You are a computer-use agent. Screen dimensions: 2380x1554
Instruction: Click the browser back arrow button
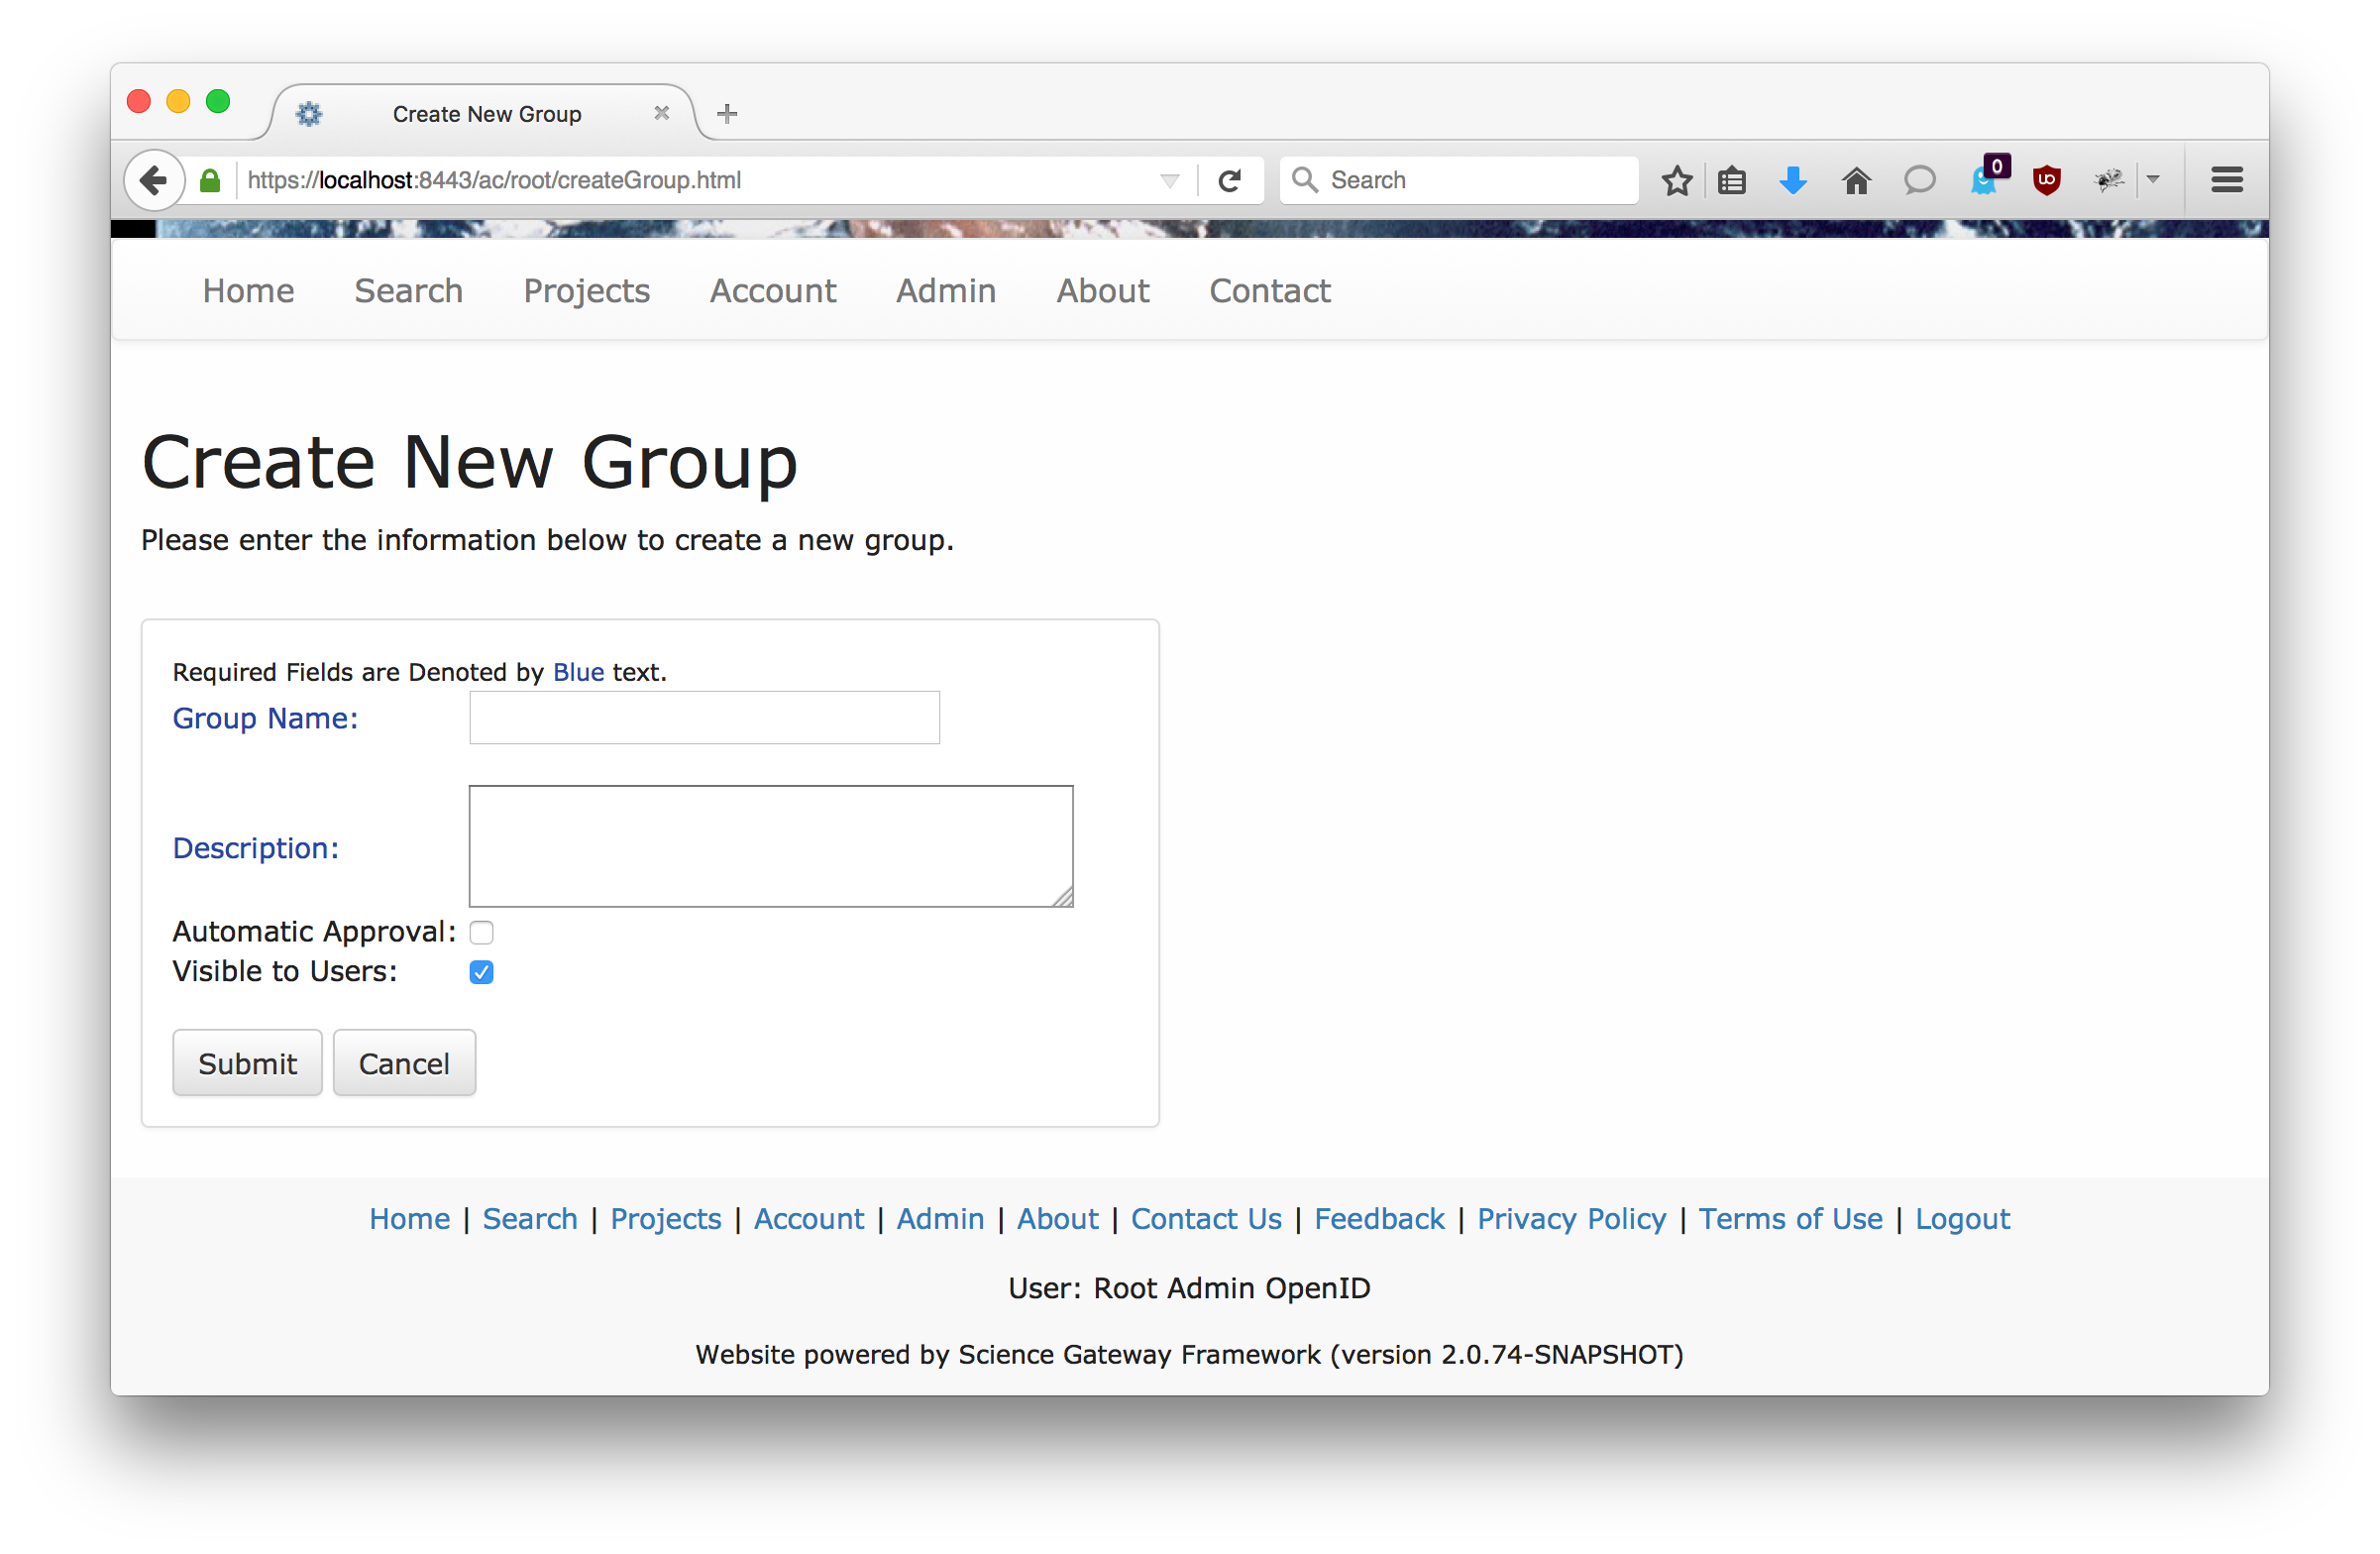tap(153, 181)
